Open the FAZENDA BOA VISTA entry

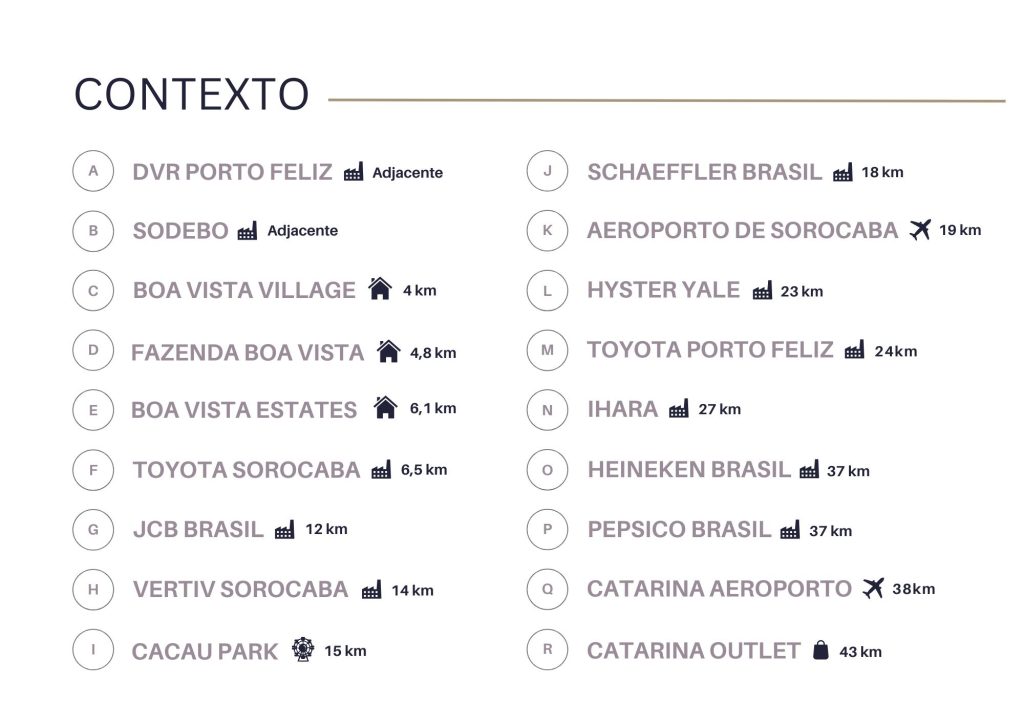247,353
